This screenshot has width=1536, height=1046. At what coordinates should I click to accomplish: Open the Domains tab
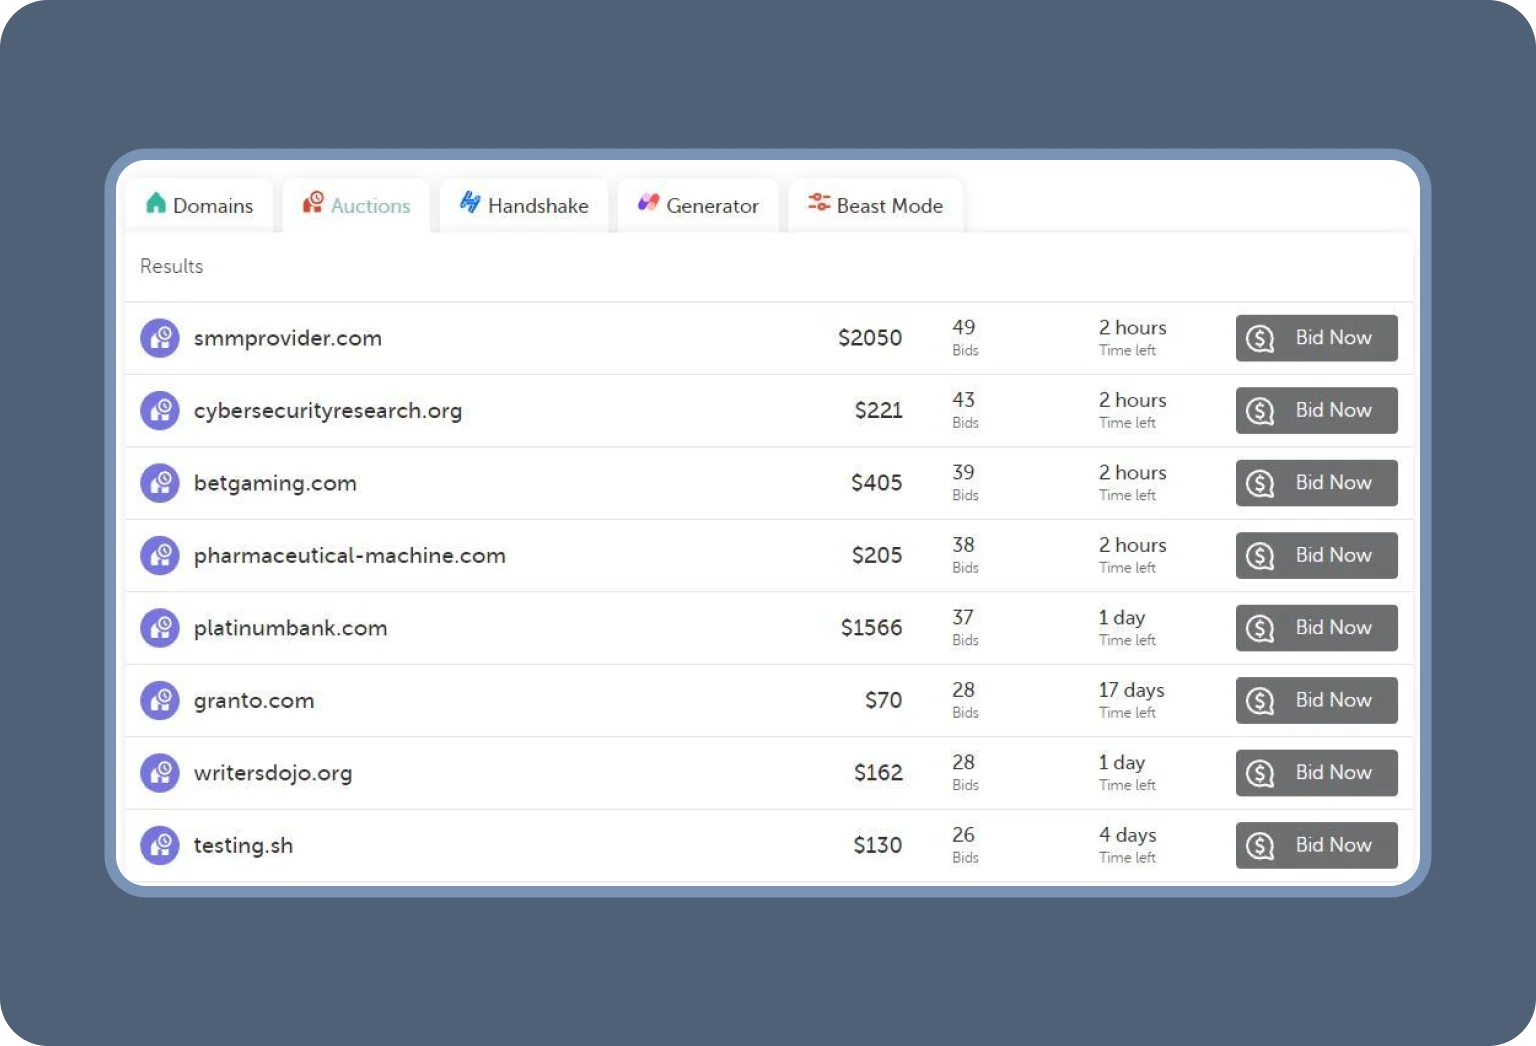click(199, 205)
